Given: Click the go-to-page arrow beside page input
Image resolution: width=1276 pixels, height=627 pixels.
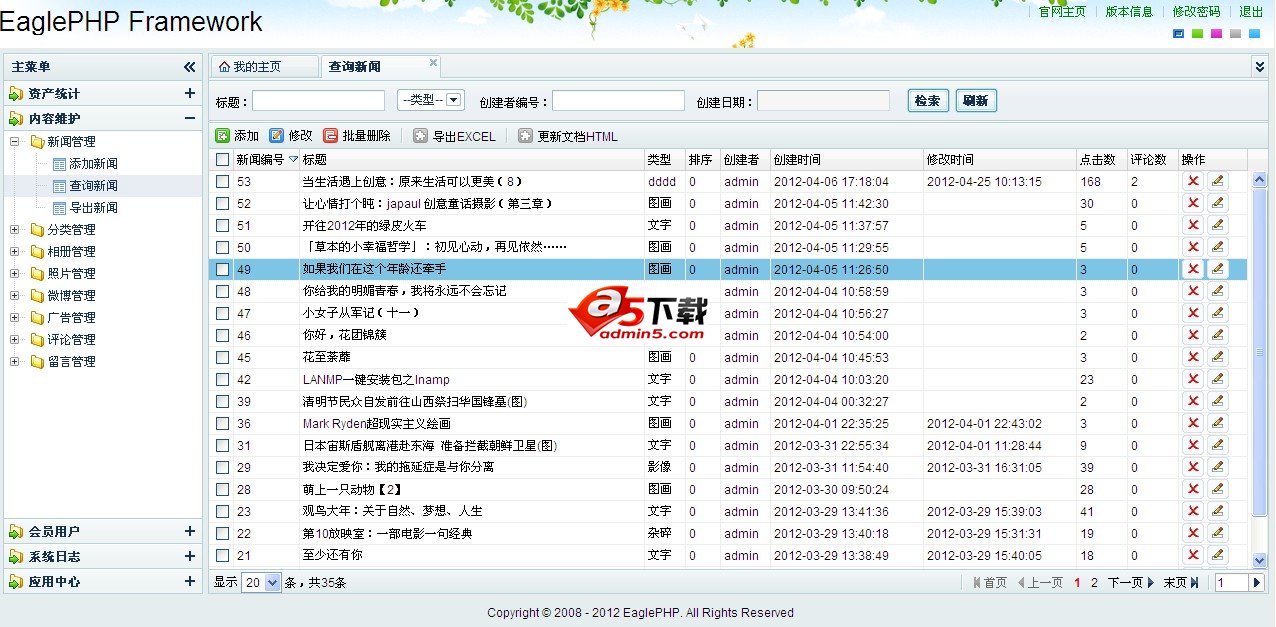Looking at the screenshot, I should pos(1258,582).
